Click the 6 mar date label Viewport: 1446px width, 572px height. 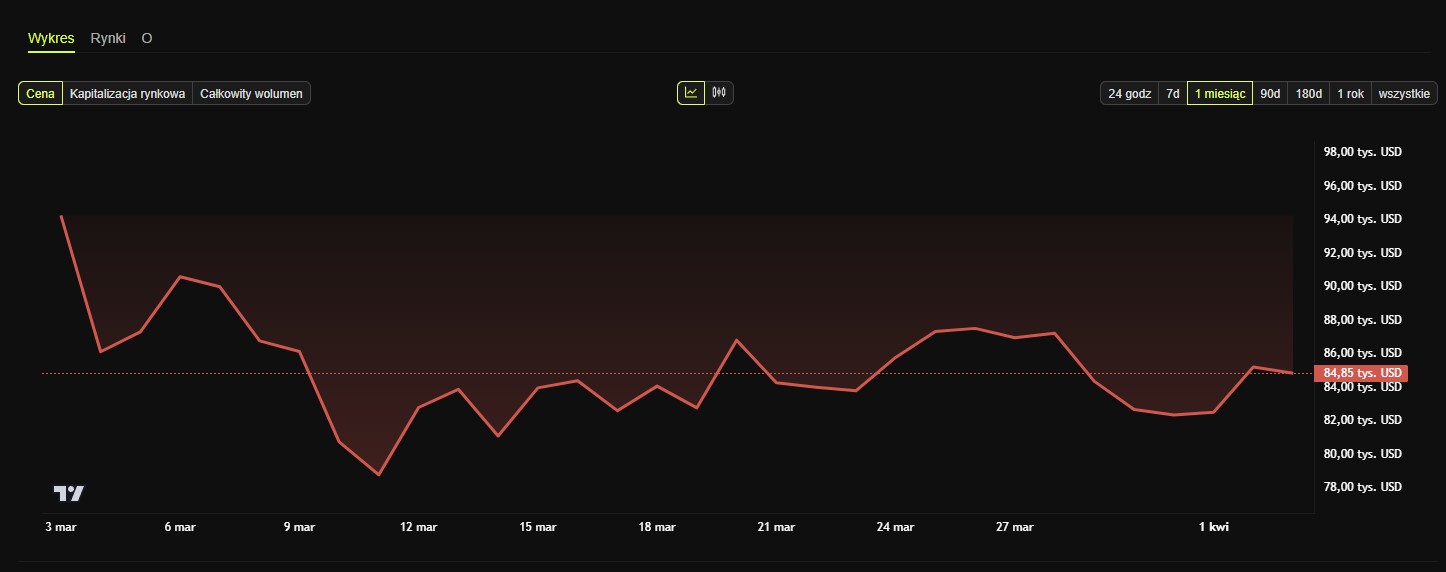click(180, 527)
